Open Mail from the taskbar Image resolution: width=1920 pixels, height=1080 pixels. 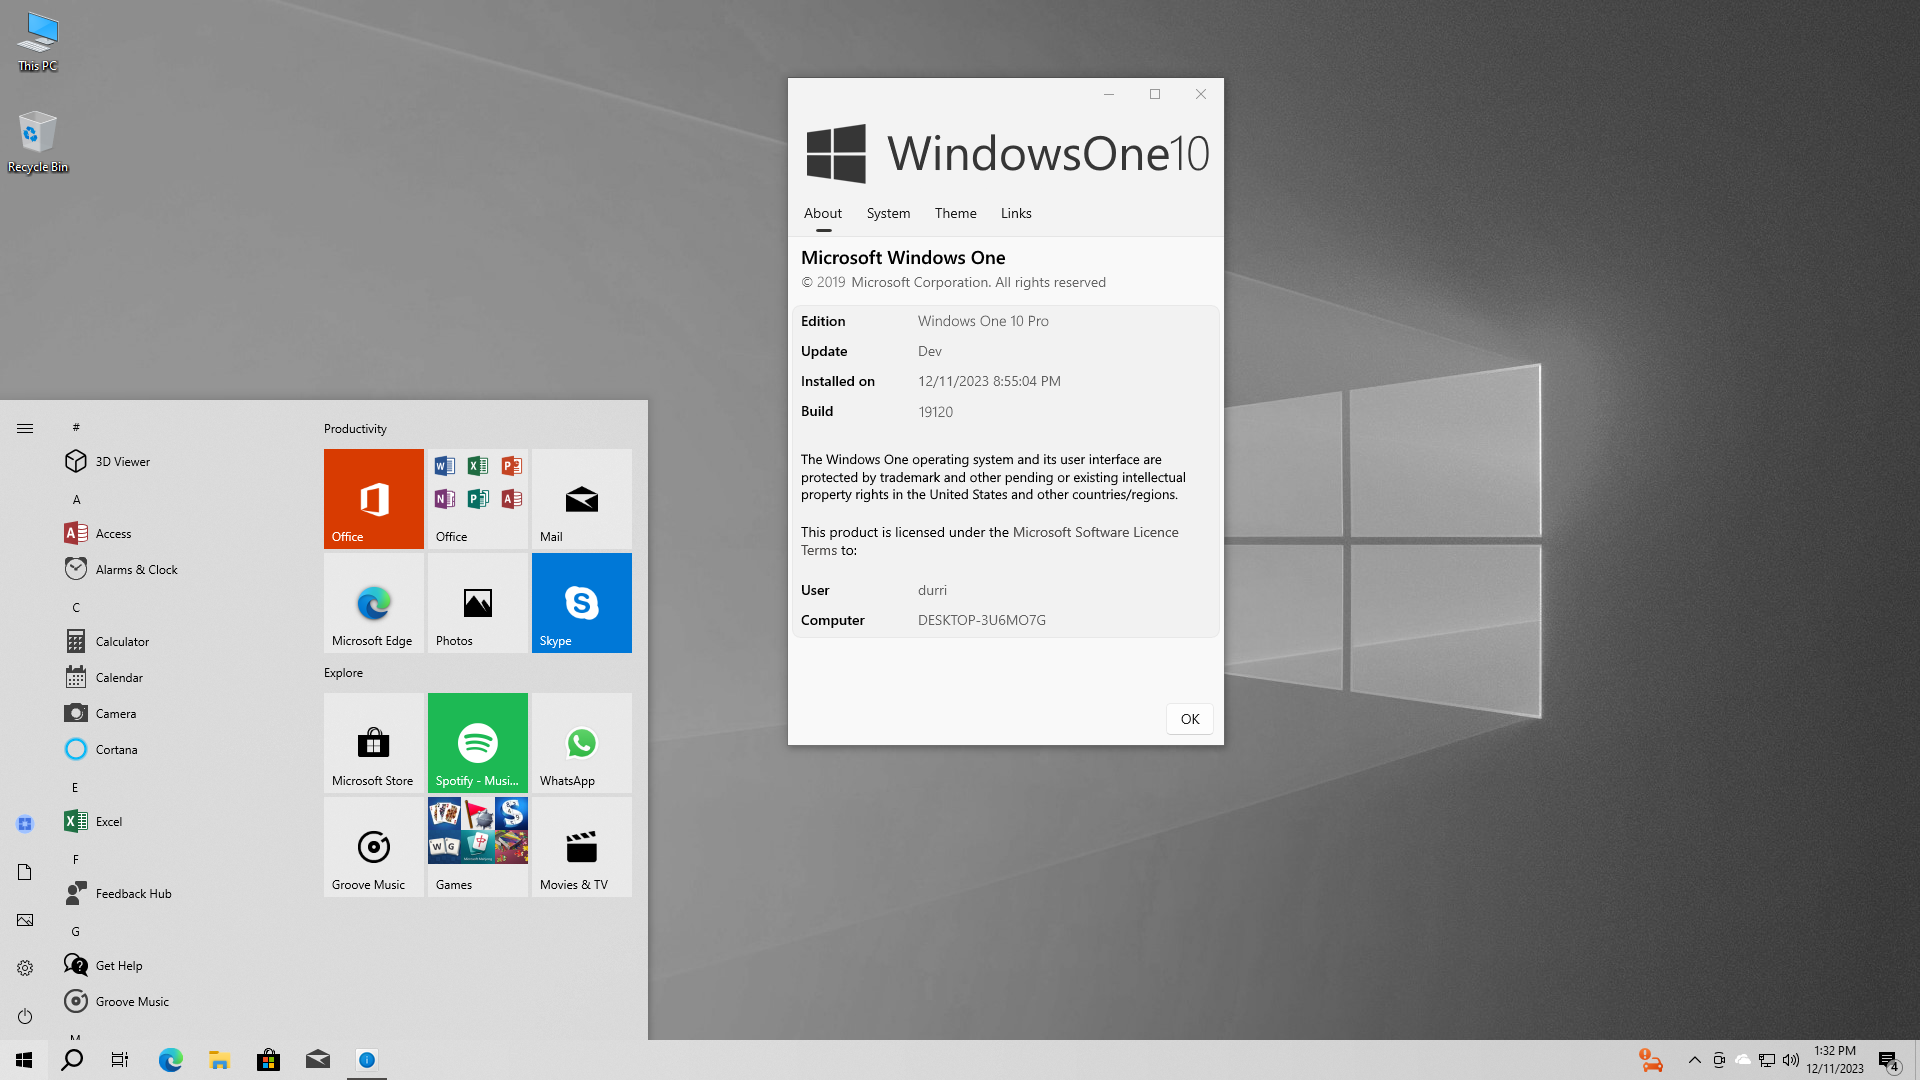click(318, 1060)
